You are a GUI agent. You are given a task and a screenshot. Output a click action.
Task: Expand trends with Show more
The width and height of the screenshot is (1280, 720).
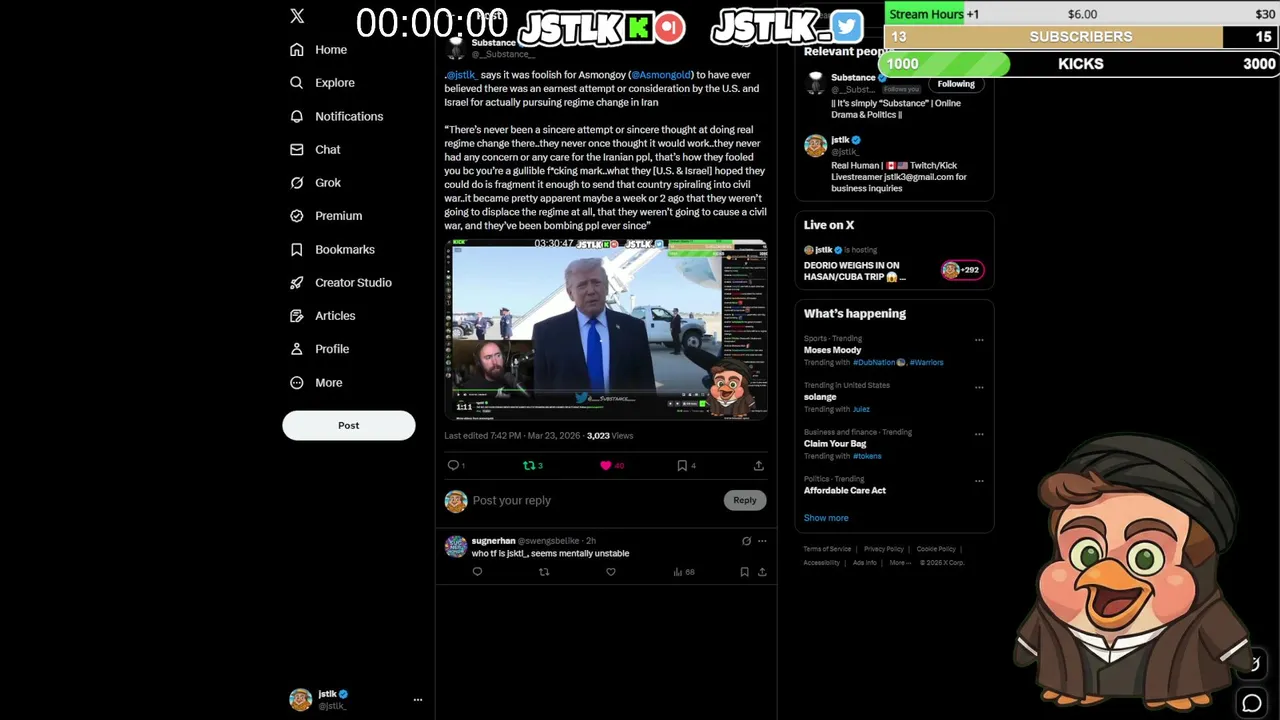(826, 518)
